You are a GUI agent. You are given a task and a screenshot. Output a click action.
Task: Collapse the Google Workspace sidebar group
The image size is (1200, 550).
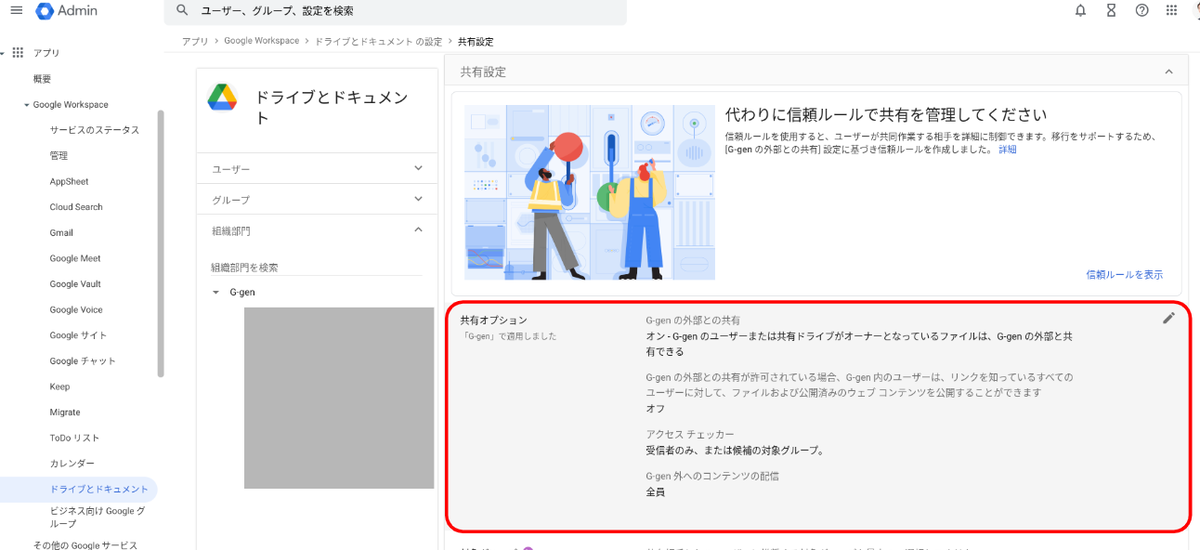click(x=26, y=105)
